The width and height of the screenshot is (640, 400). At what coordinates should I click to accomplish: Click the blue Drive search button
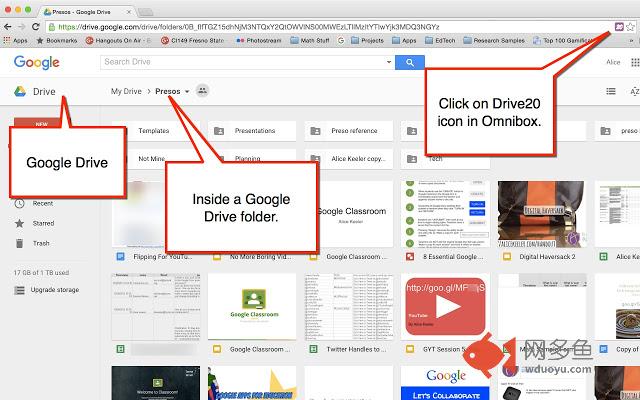(x=408, y=62)
